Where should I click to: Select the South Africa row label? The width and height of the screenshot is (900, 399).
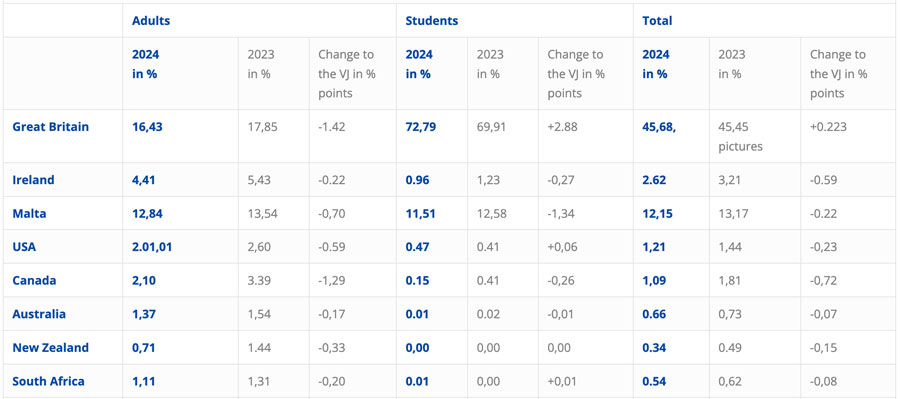[x=48, y=381]
